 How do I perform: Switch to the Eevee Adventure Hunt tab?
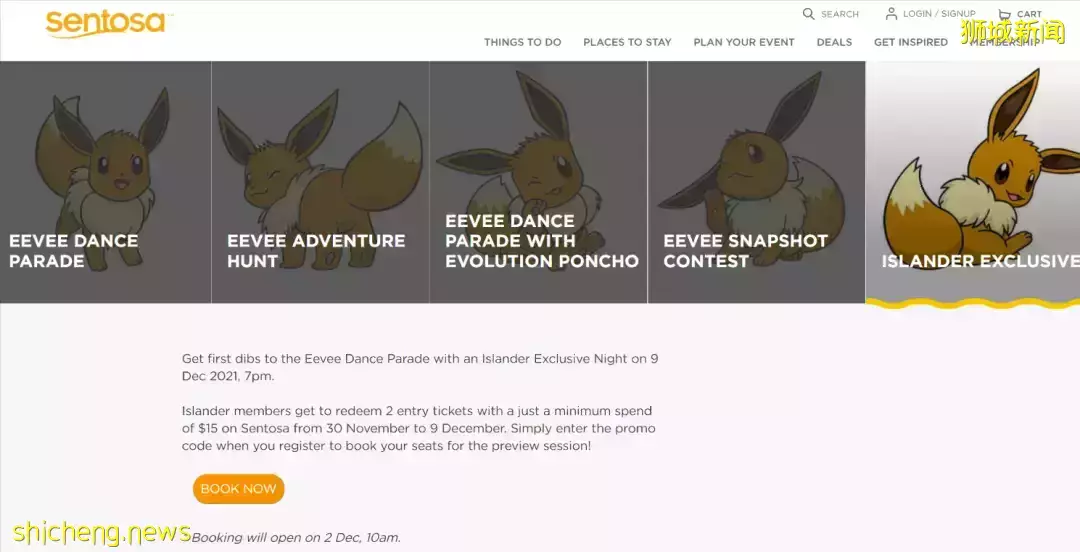click(320, 182)
